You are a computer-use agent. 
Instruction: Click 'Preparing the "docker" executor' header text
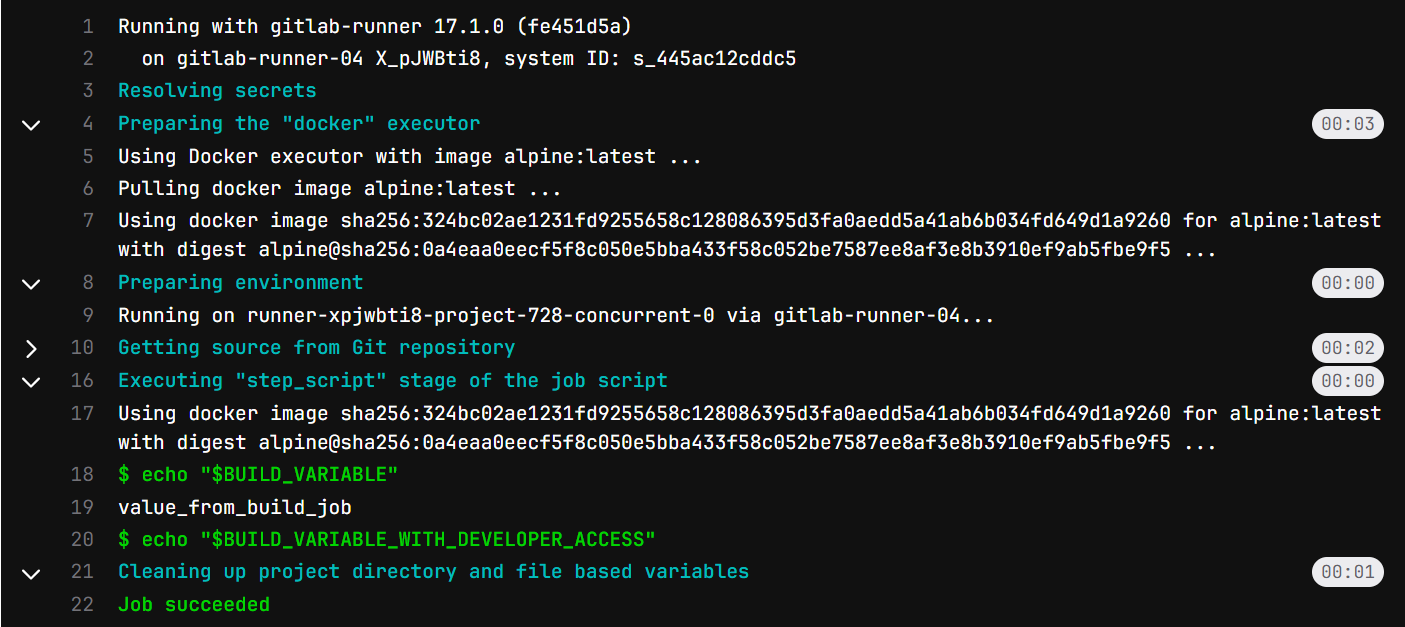[299, 124]
